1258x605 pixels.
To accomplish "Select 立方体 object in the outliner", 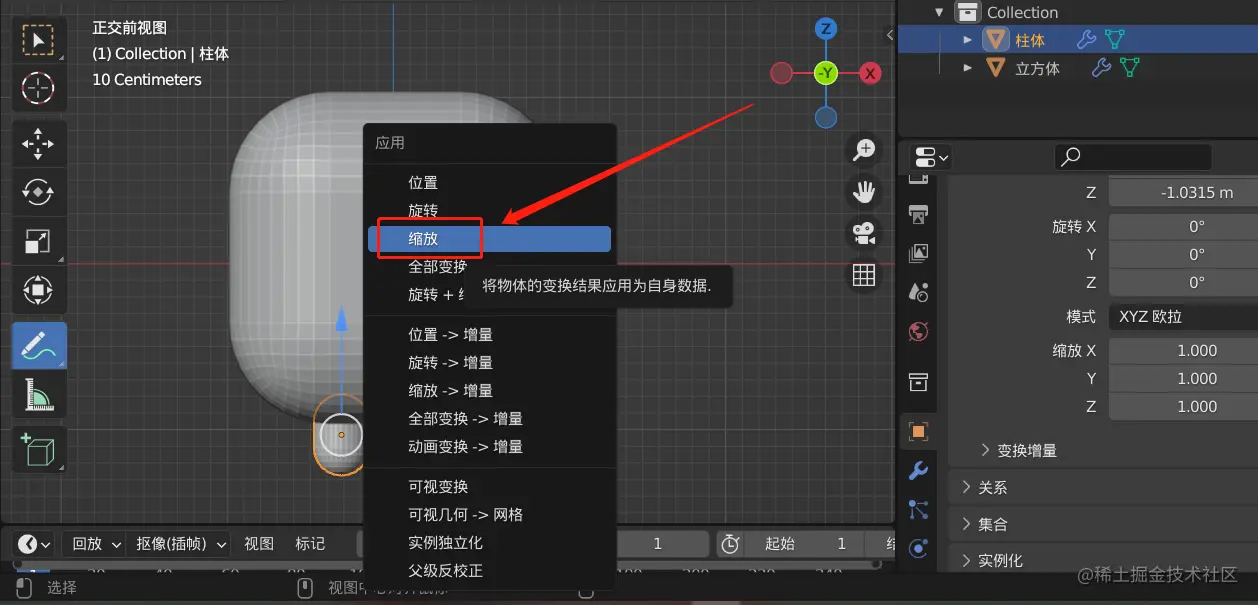I will (1037, 68).
